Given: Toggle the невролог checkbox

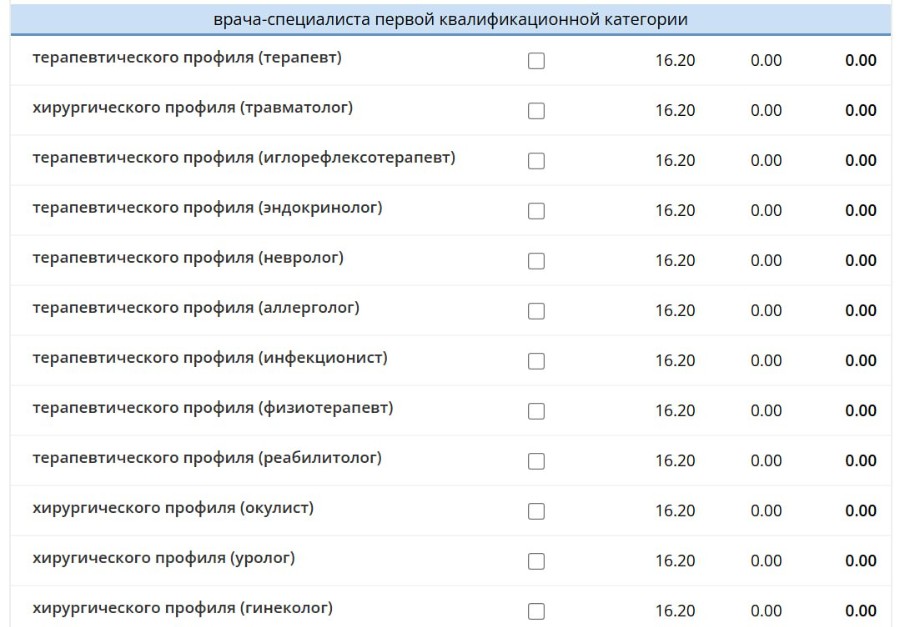Looking at the screenshot, I should pyautogui.click(x=536, y=261).
